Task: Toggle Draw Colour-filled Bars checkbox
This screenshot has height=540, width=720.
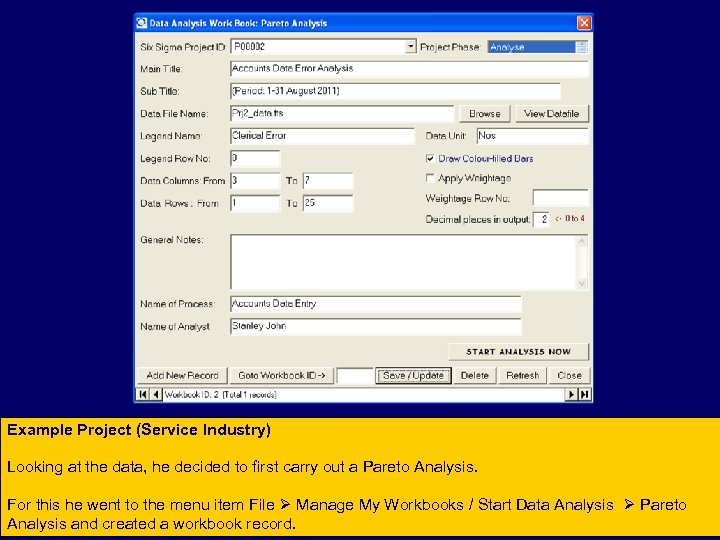Action: point(430,158)
